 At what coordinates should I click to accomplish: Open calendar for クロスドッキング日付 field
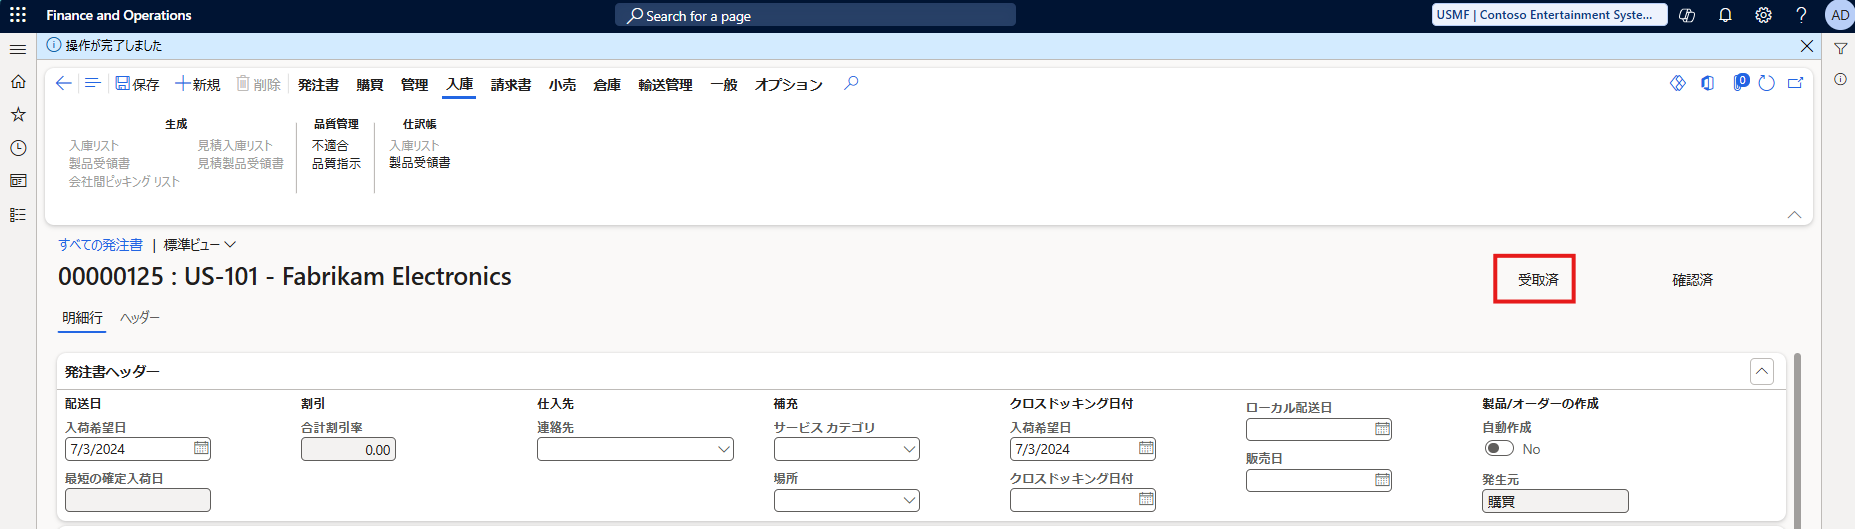coord(1146,500)
